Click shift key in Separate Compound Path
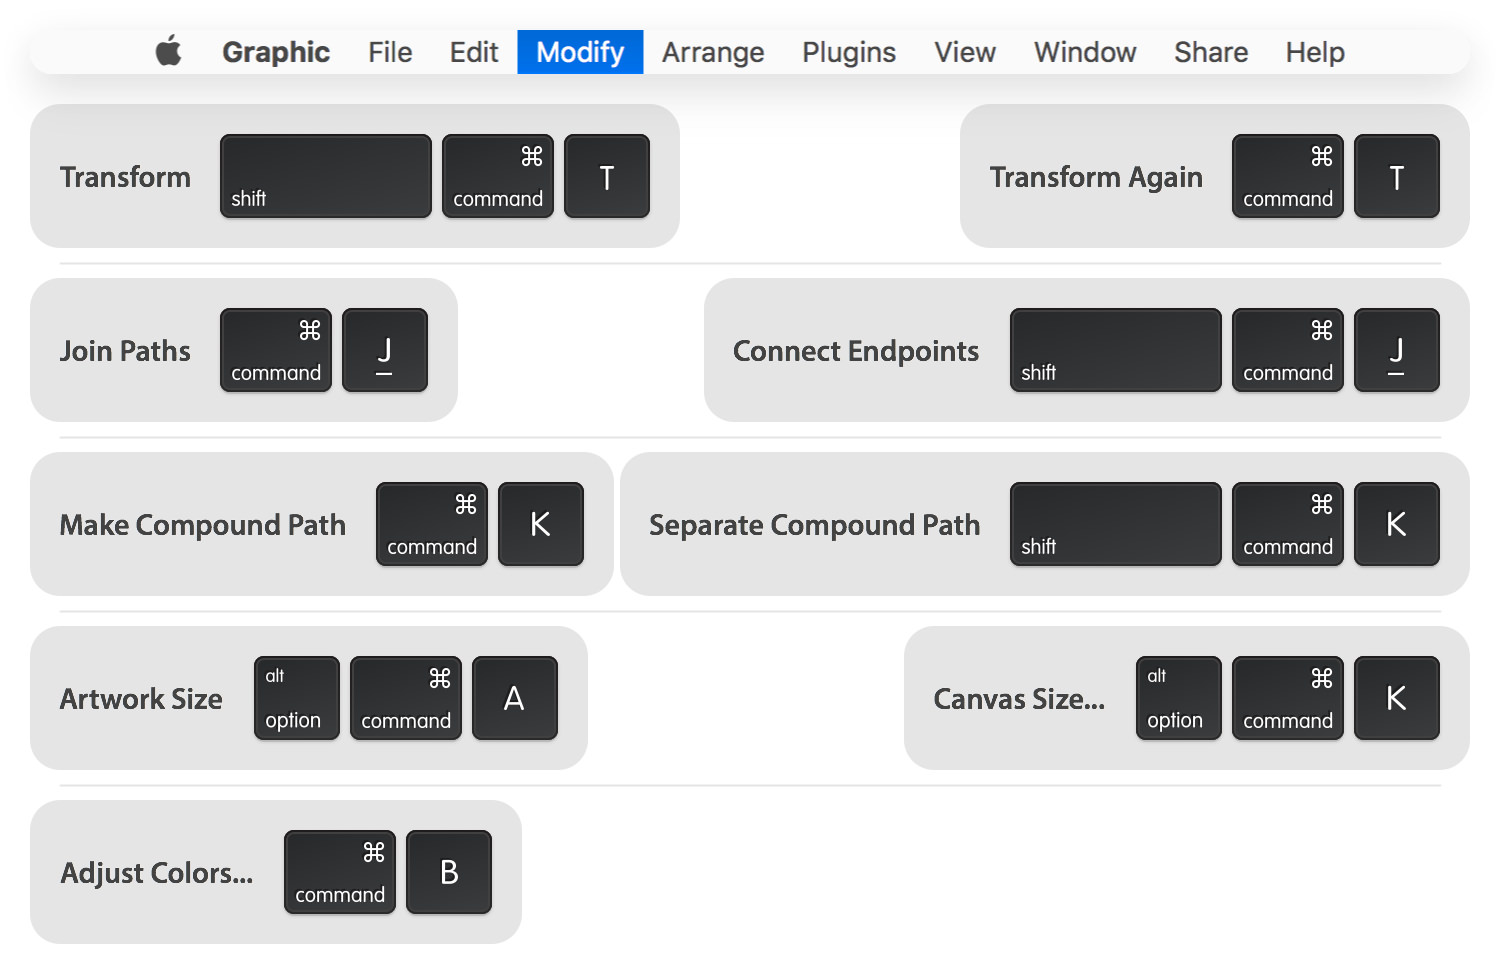Image resolution: width=1500 pixels, height=974 pixels. pos(1116,525)
